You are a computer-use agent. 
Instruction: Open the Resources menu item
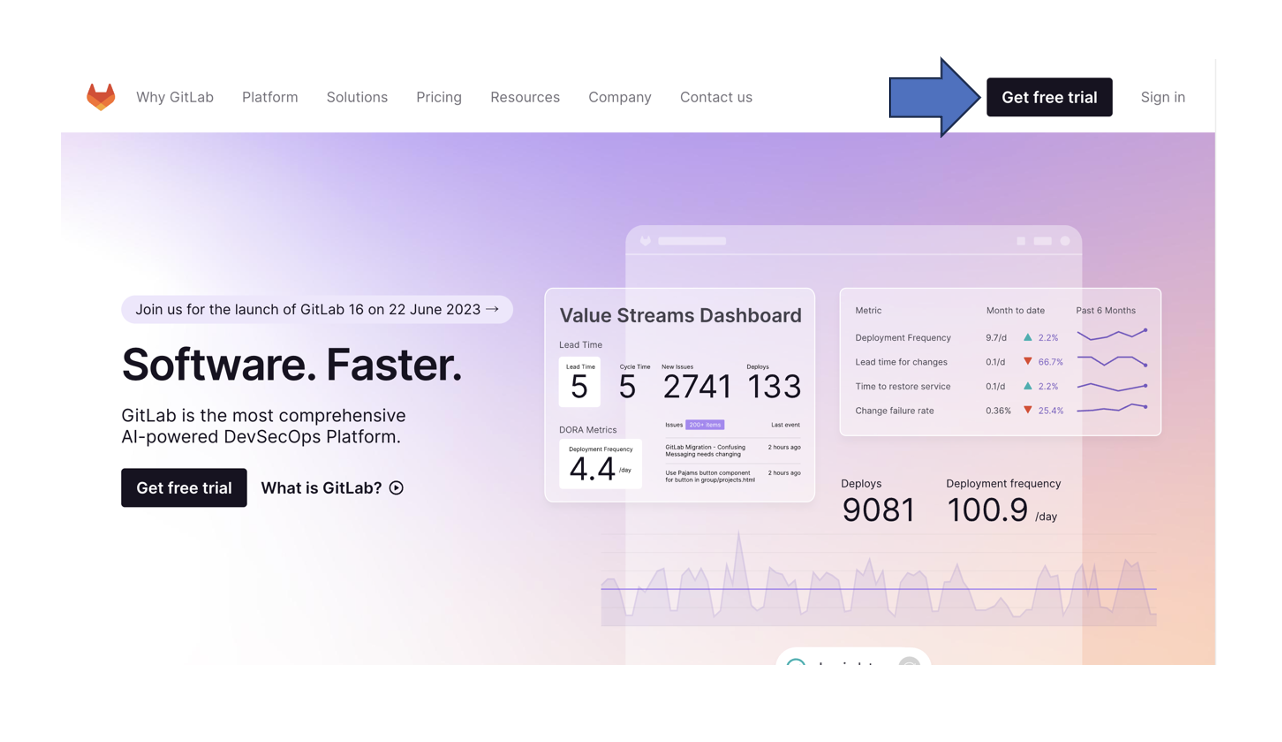coord(525,97)
